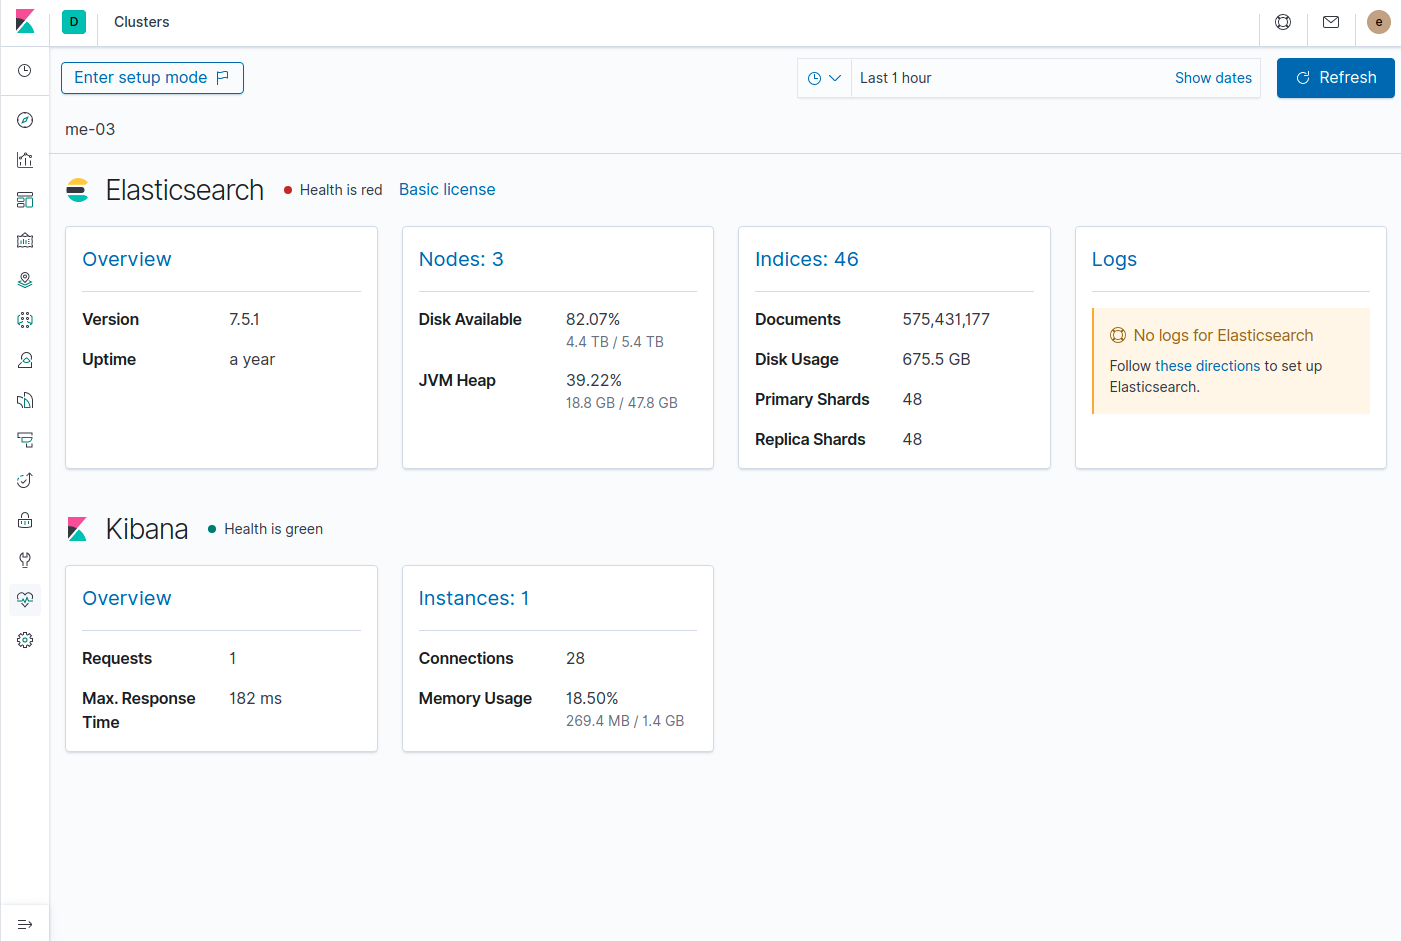Viewport: 1401px width, 941px height.
Task: Open the Kibana Overview link
Action: point(127,598)
